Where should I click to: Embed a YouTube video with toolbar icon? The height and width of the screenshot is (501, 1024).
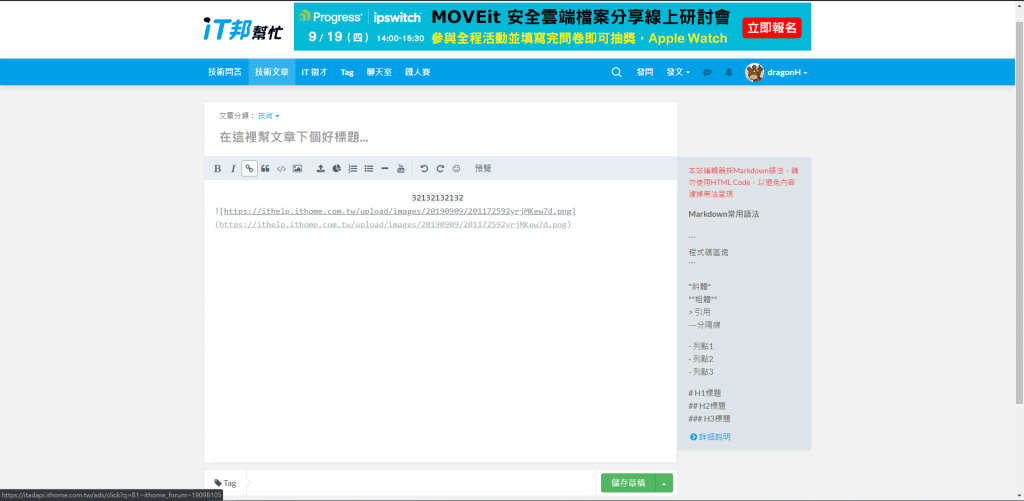[x=400, y=169]
